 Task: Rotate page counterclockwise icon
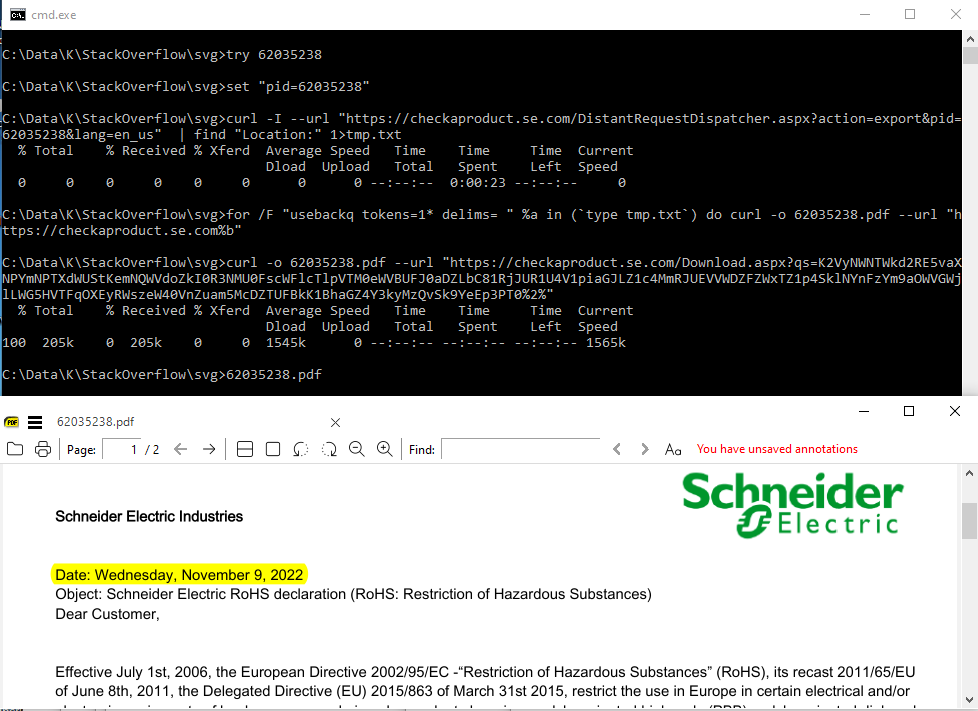point(301,449)
